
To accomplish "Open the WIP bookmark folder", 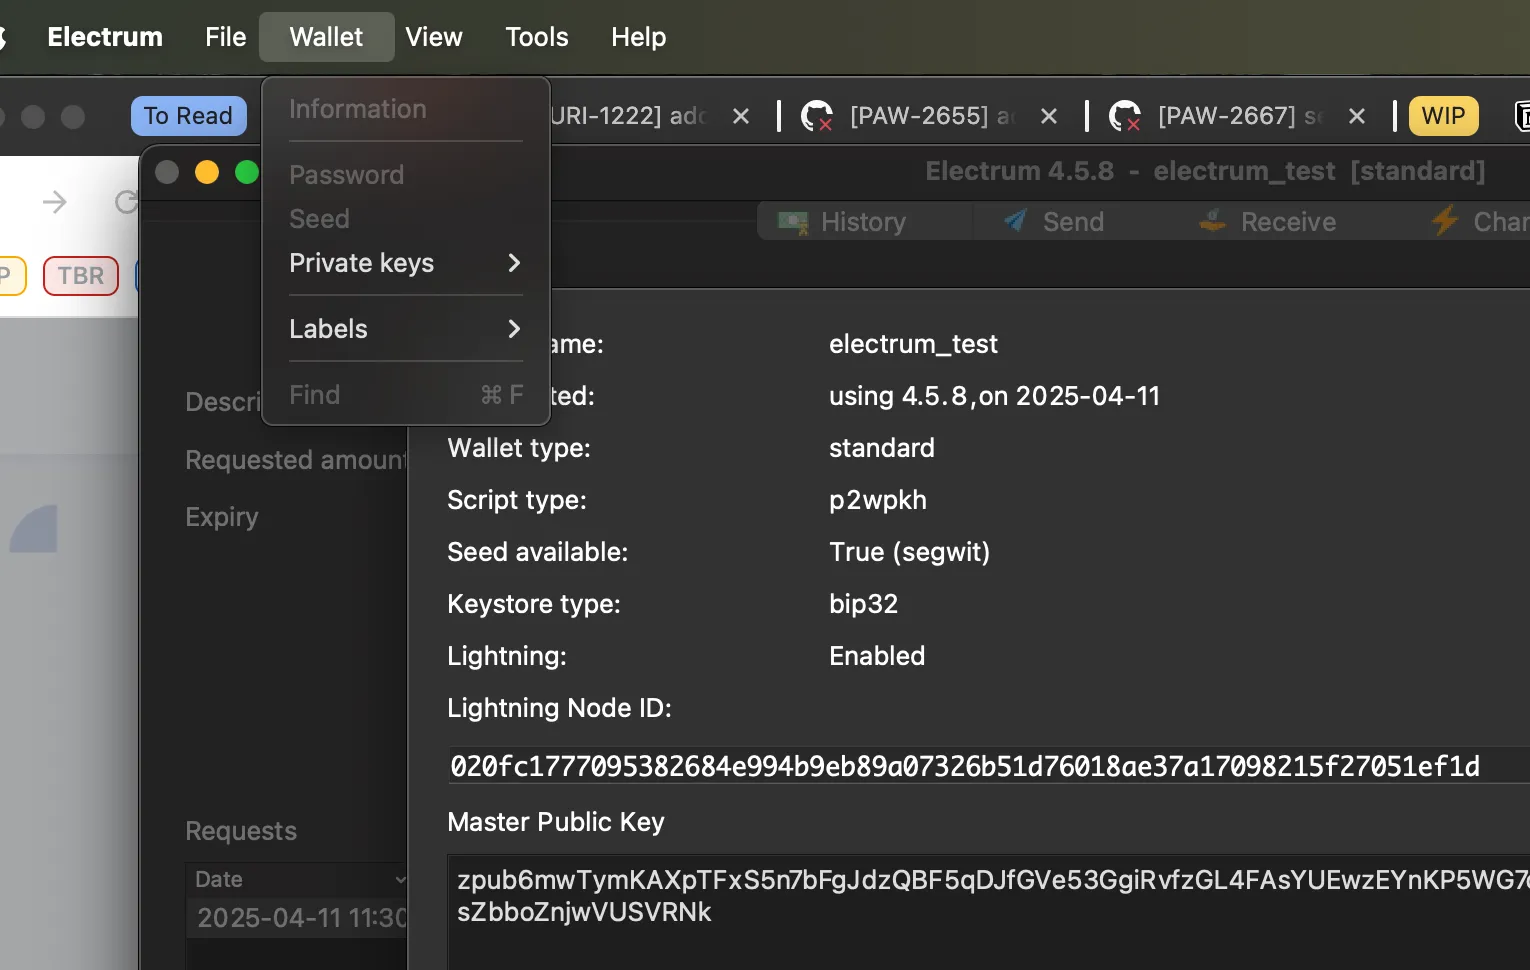I will [1443, 116].
